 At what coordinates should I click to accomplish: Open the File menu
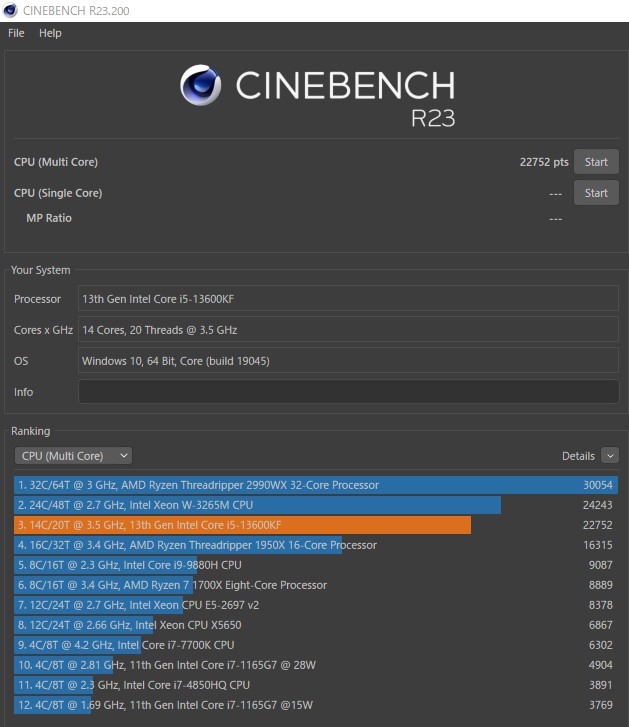click(x=16, y=33)
